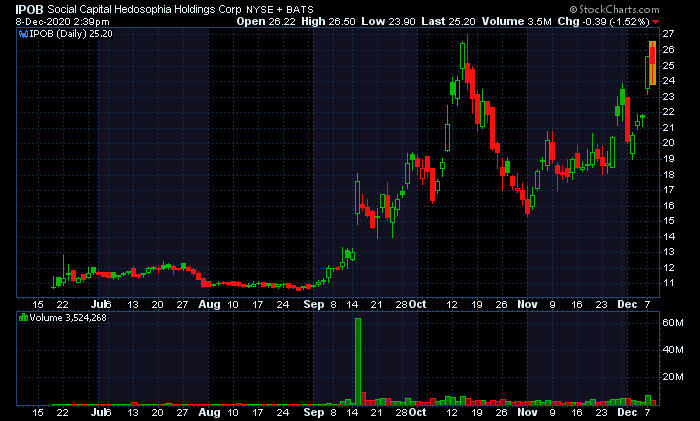700x421 pixels.
Task: Click the Chg -0.39 (-1.52%) value
Action: click(604, 21)
